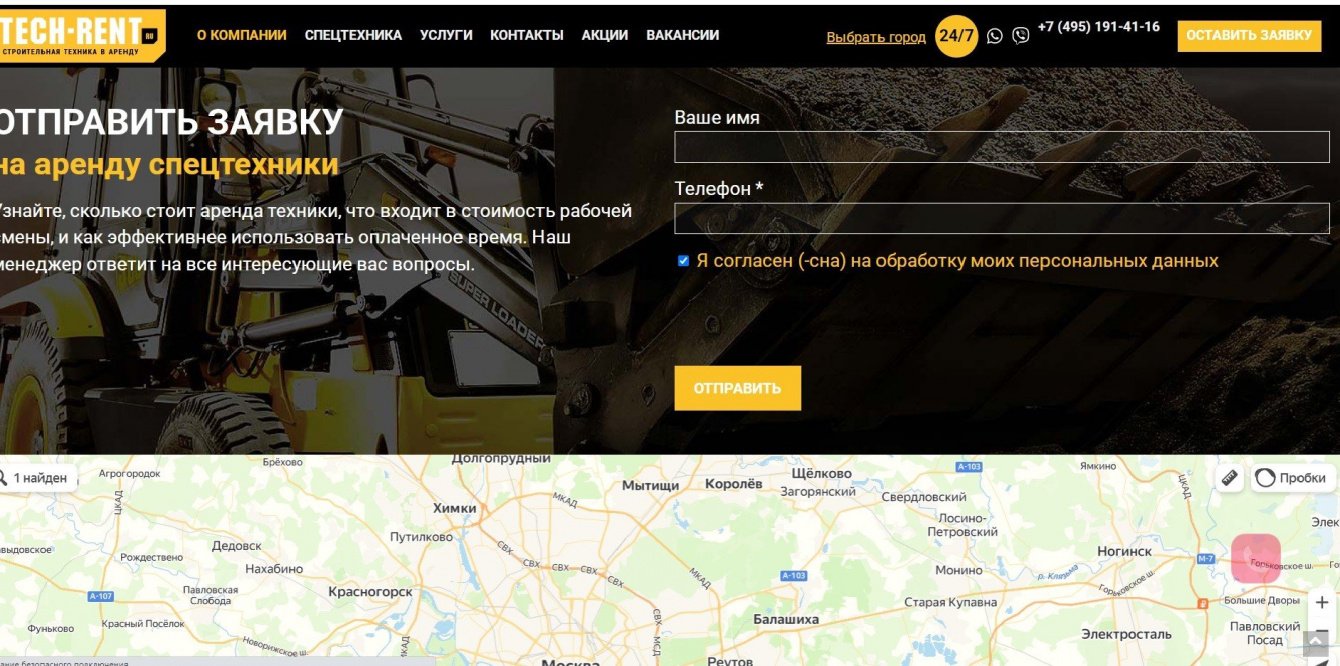The width and height of the screenshot is (1340, 666).
Task: Click the Viber icon in header
Action: click(1020, 36)
